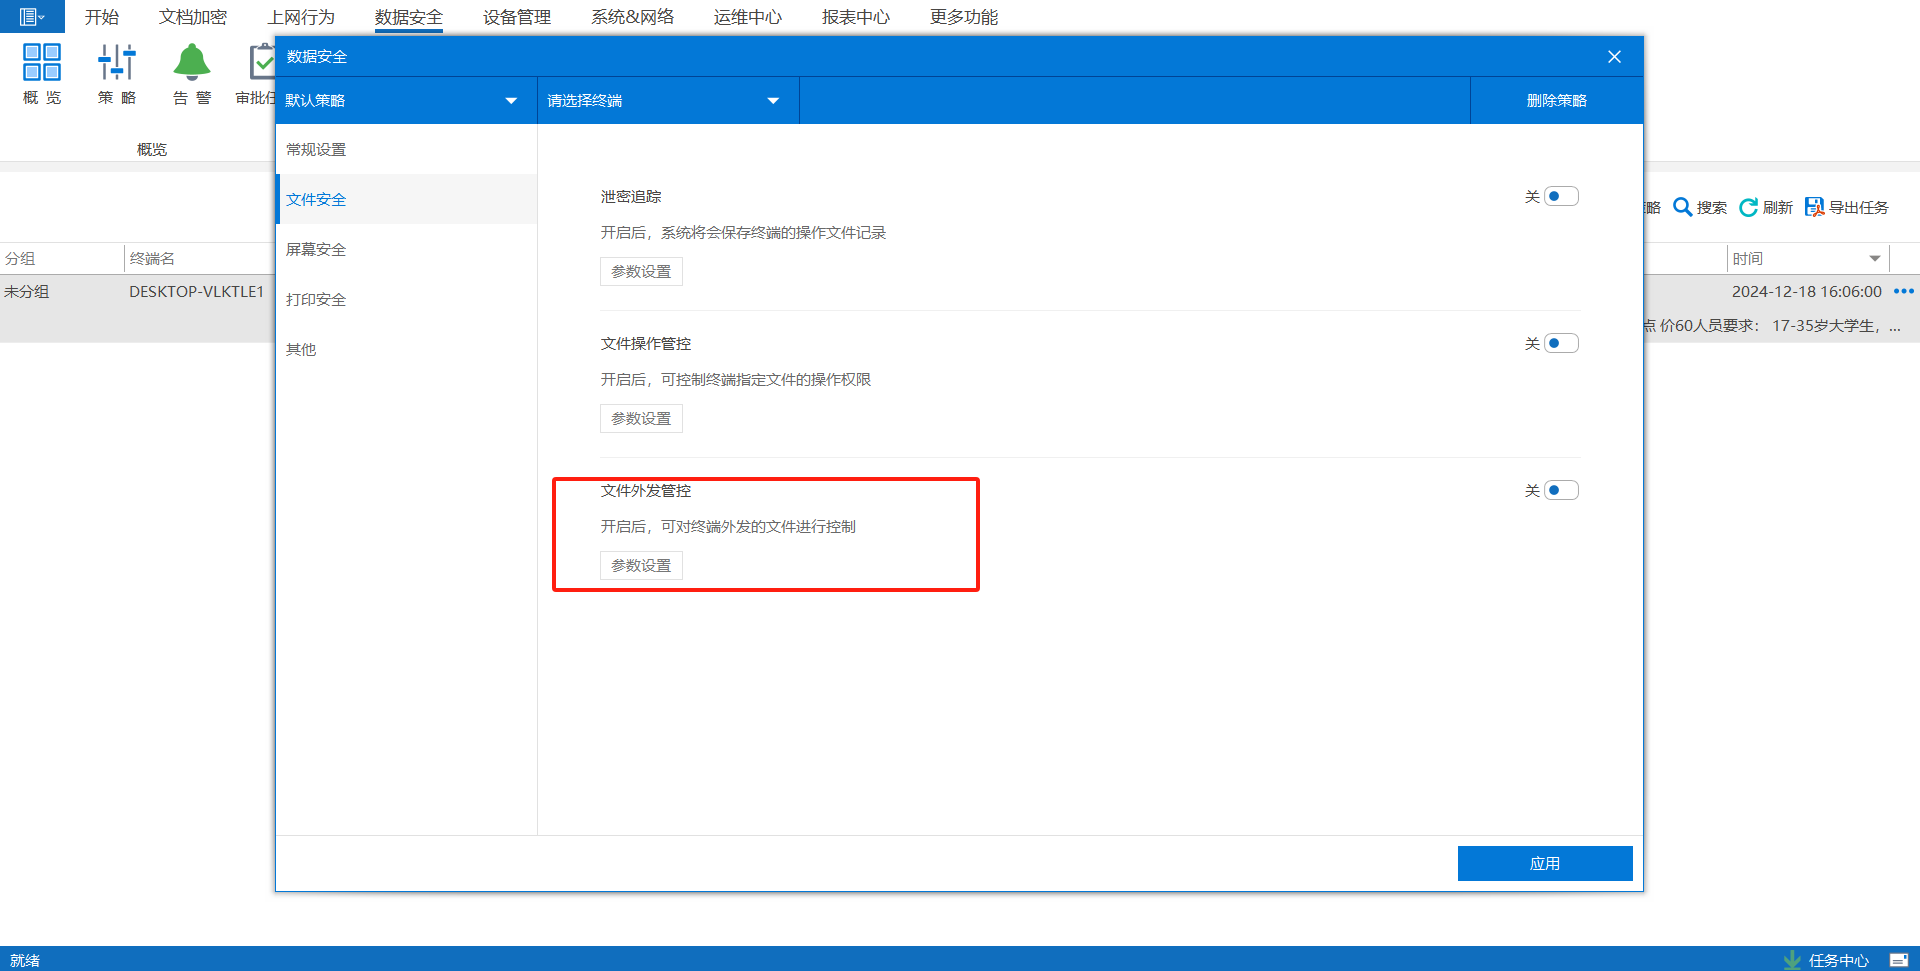Turn on the 文件操作管控 toggle

(x=1561, y=343)
